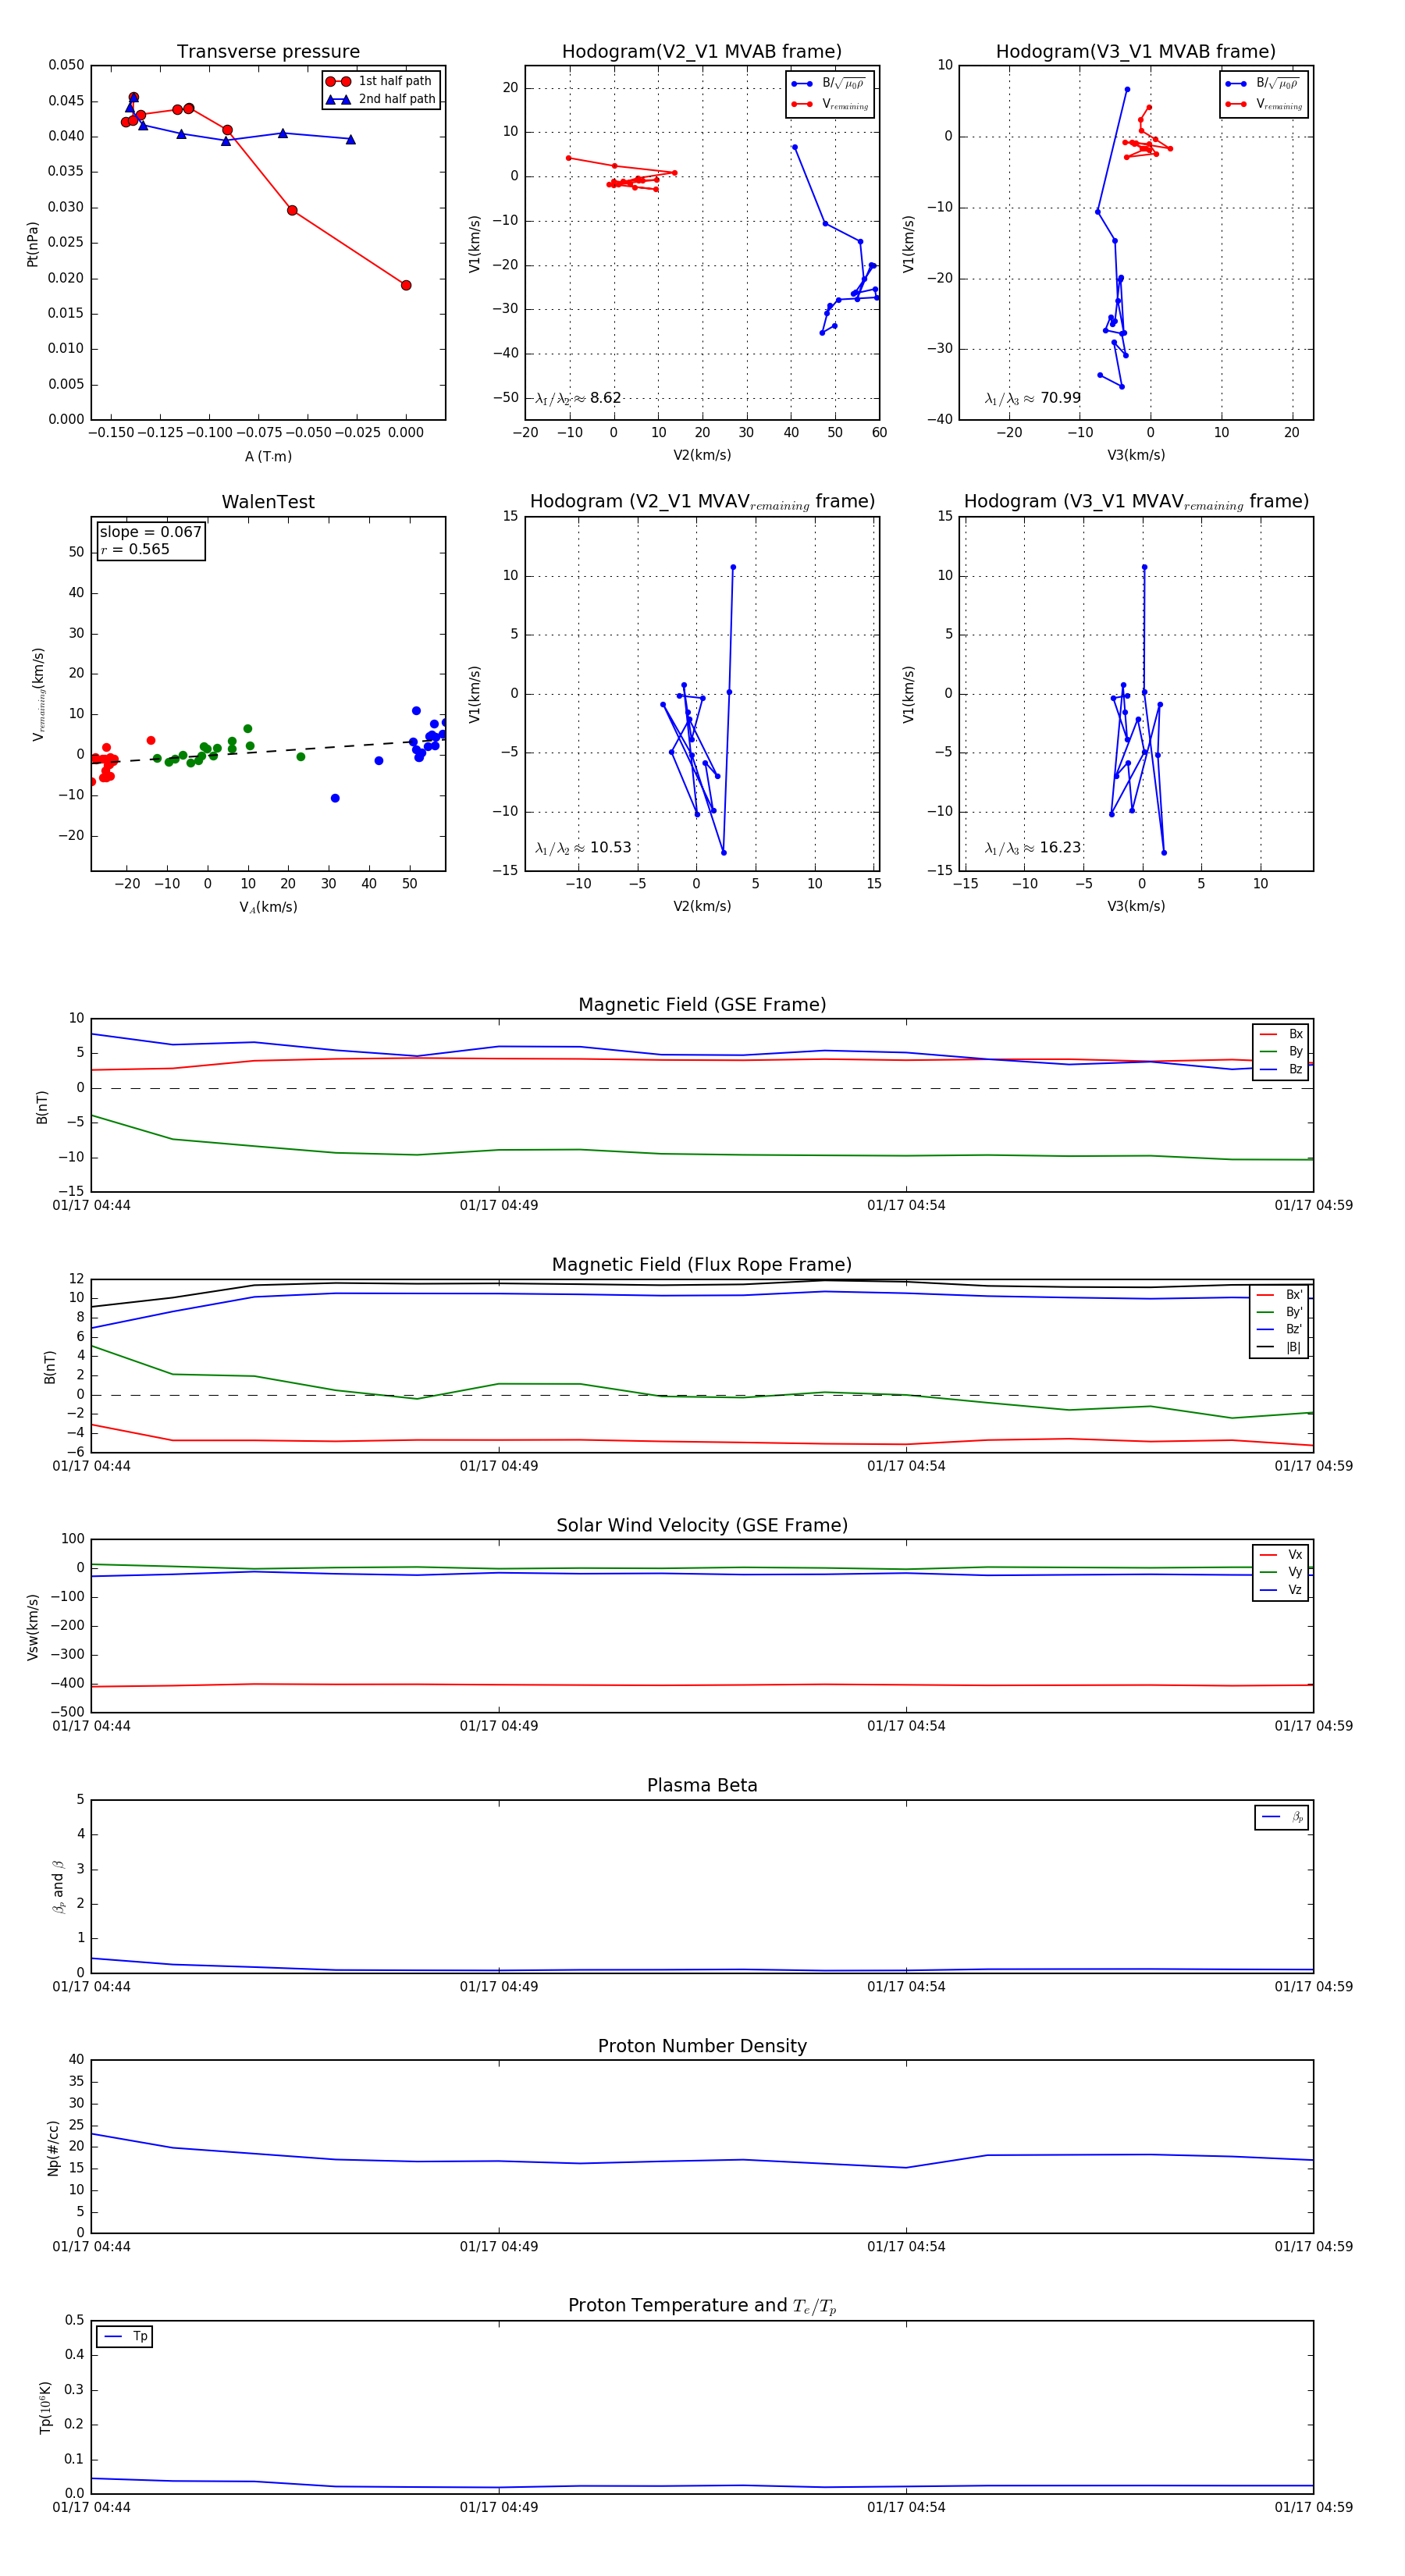The image size is (1405, 2576).
Task: Click the "Proton Number Density" title
Action: click(702, 2046)
